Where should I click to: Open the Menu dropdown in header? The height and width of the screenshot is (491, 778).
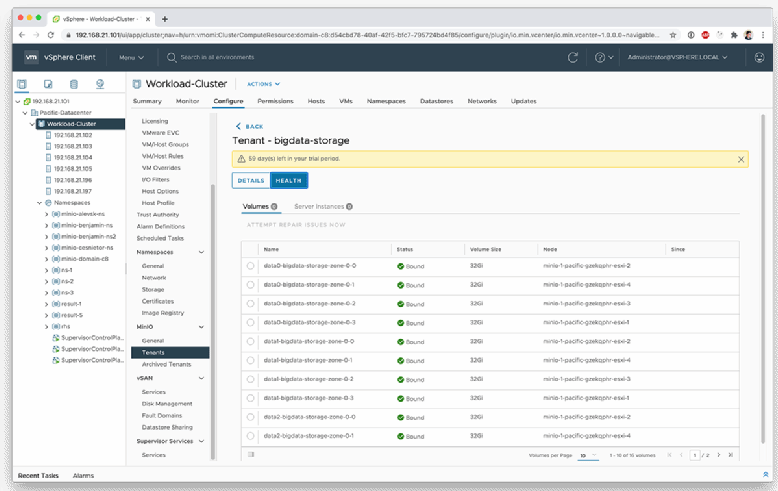point(131,58)
